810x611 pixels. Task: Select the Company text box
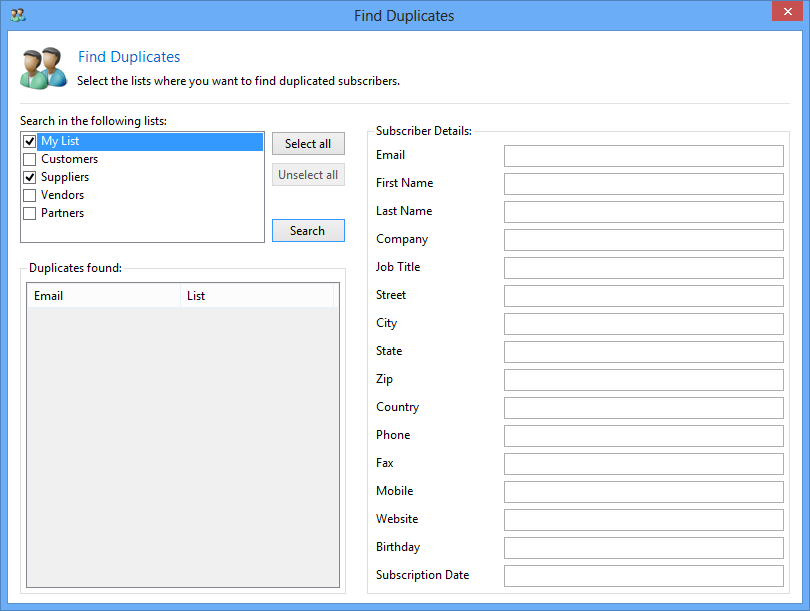click(643, 240)
